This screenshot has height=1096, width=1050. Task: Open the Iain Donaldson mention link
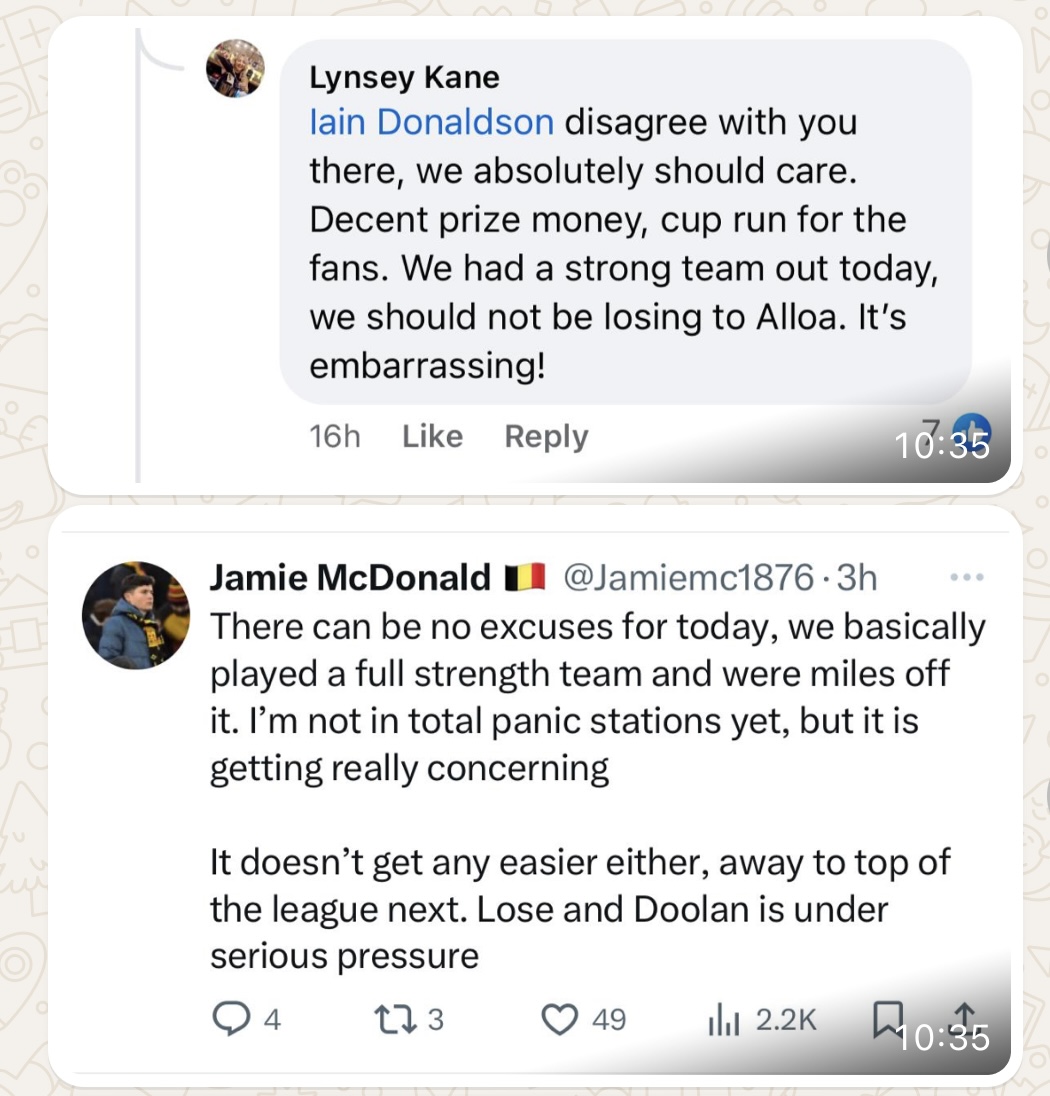(431, 122)
